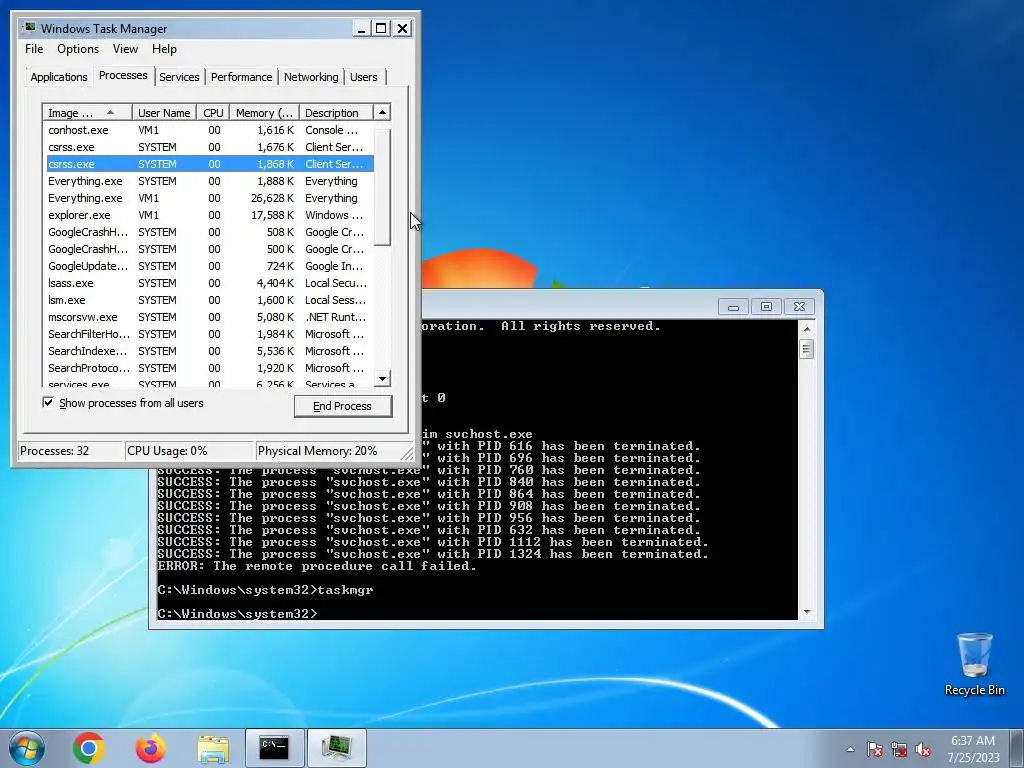The image size is (1024, 768).
Task: Click the Task Manager title bar icon
Action: [28, 28]
